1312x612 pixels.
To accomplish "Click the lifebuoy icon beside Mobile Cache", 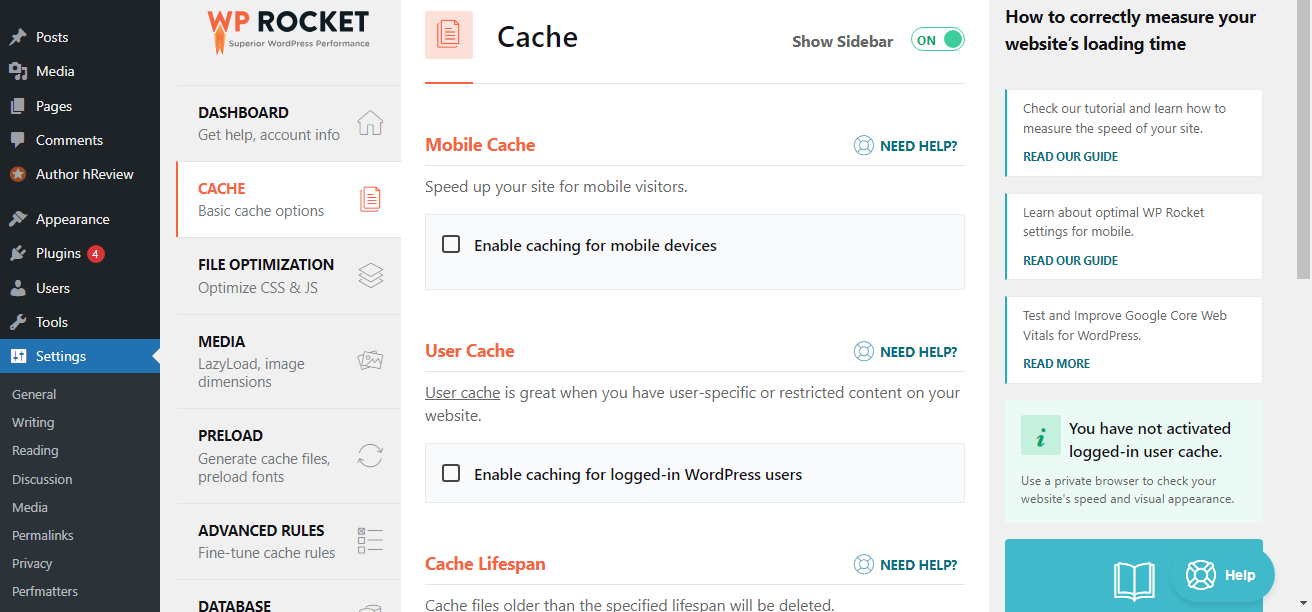I will (863, 146).
